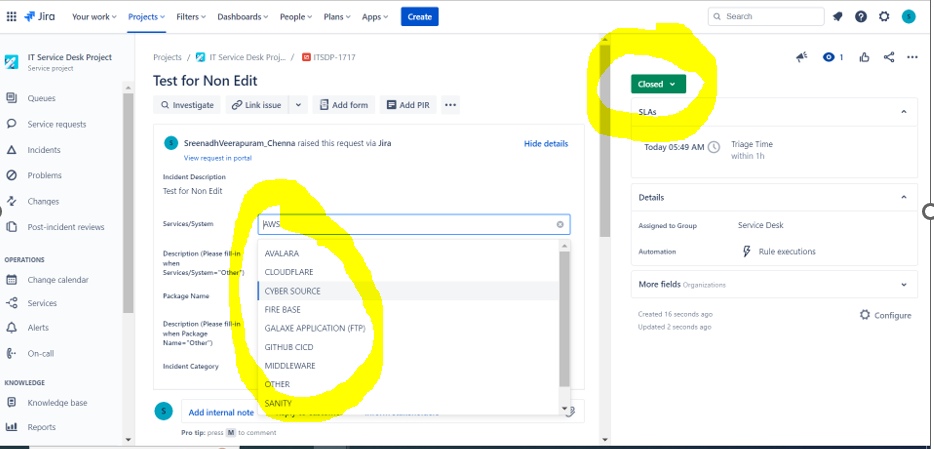Open the app switcher grid icon

point(11,17)
